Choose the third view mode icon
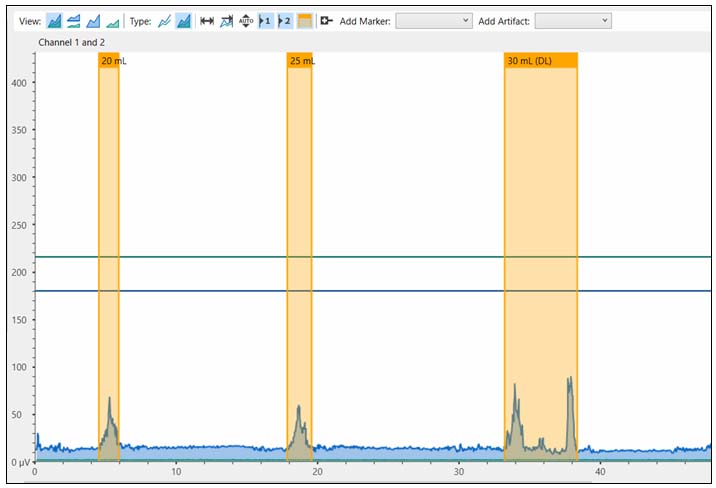 coord(93,21)
